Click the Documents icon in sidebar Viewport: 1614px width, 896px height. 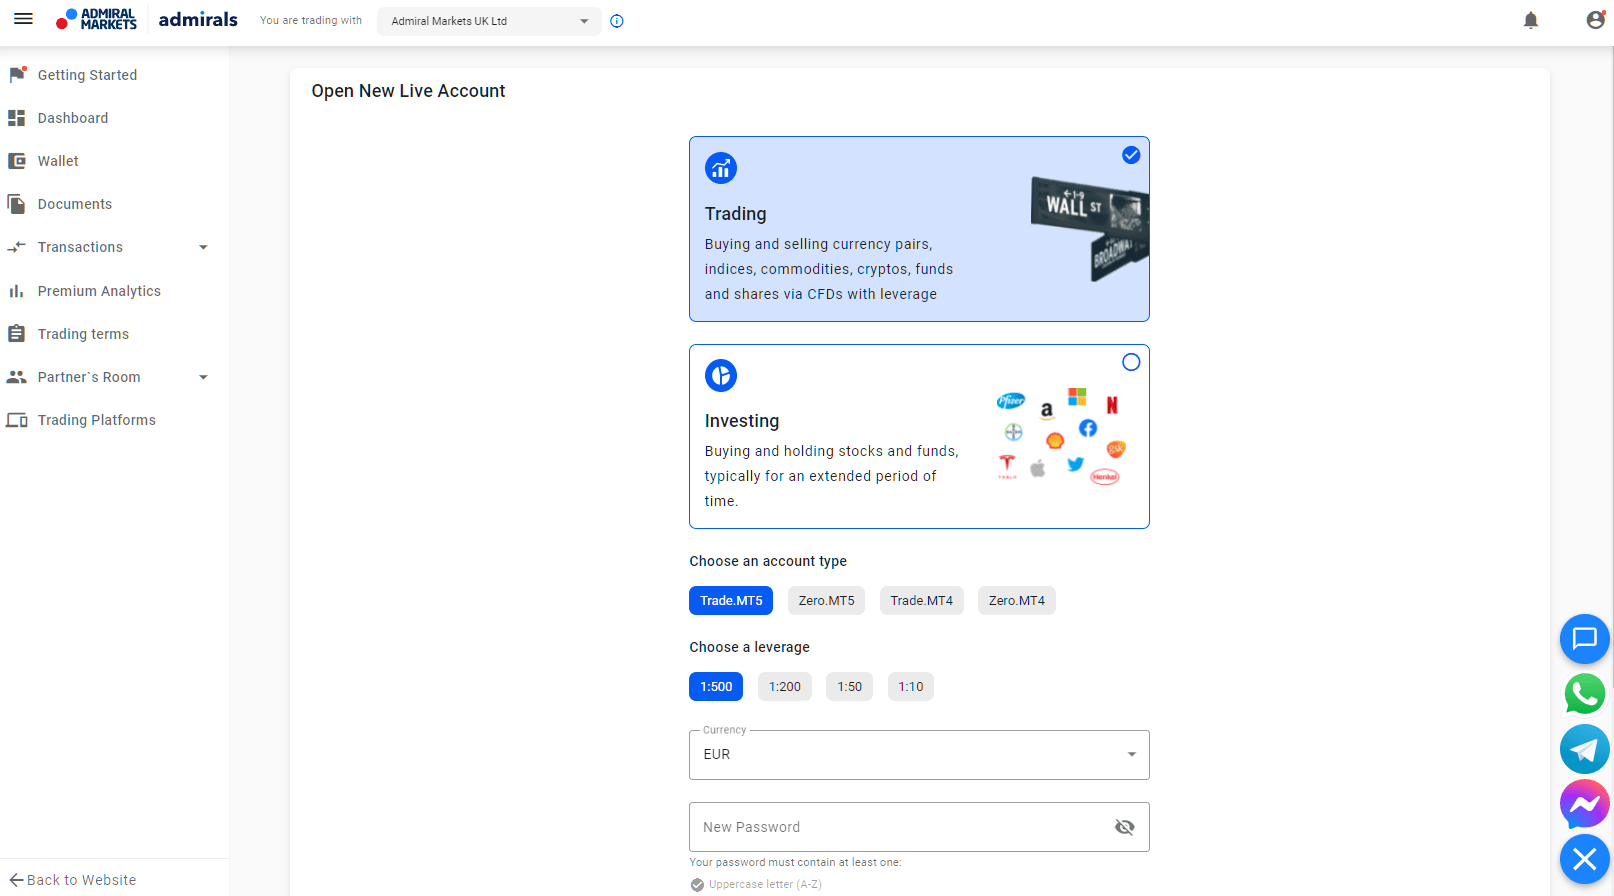[x=17, y=204]
